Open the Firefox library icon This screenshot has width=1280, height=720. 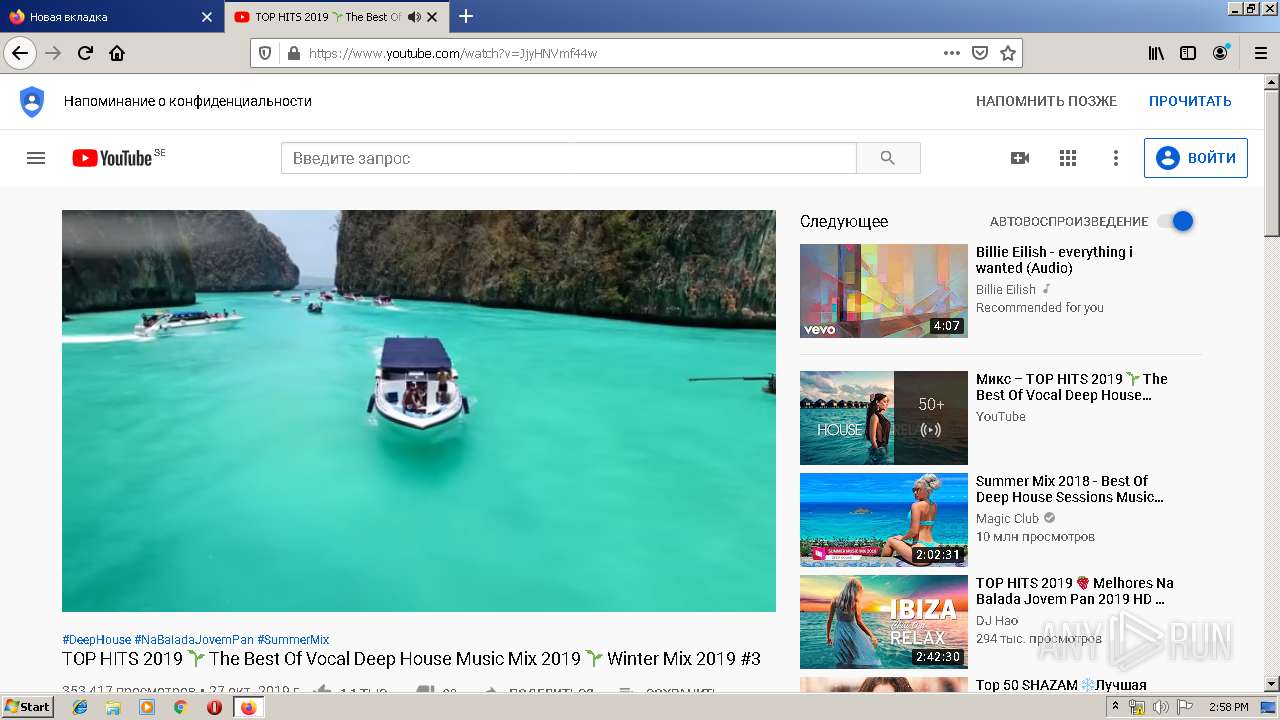pyautogui.click(x=1156, y=53)
